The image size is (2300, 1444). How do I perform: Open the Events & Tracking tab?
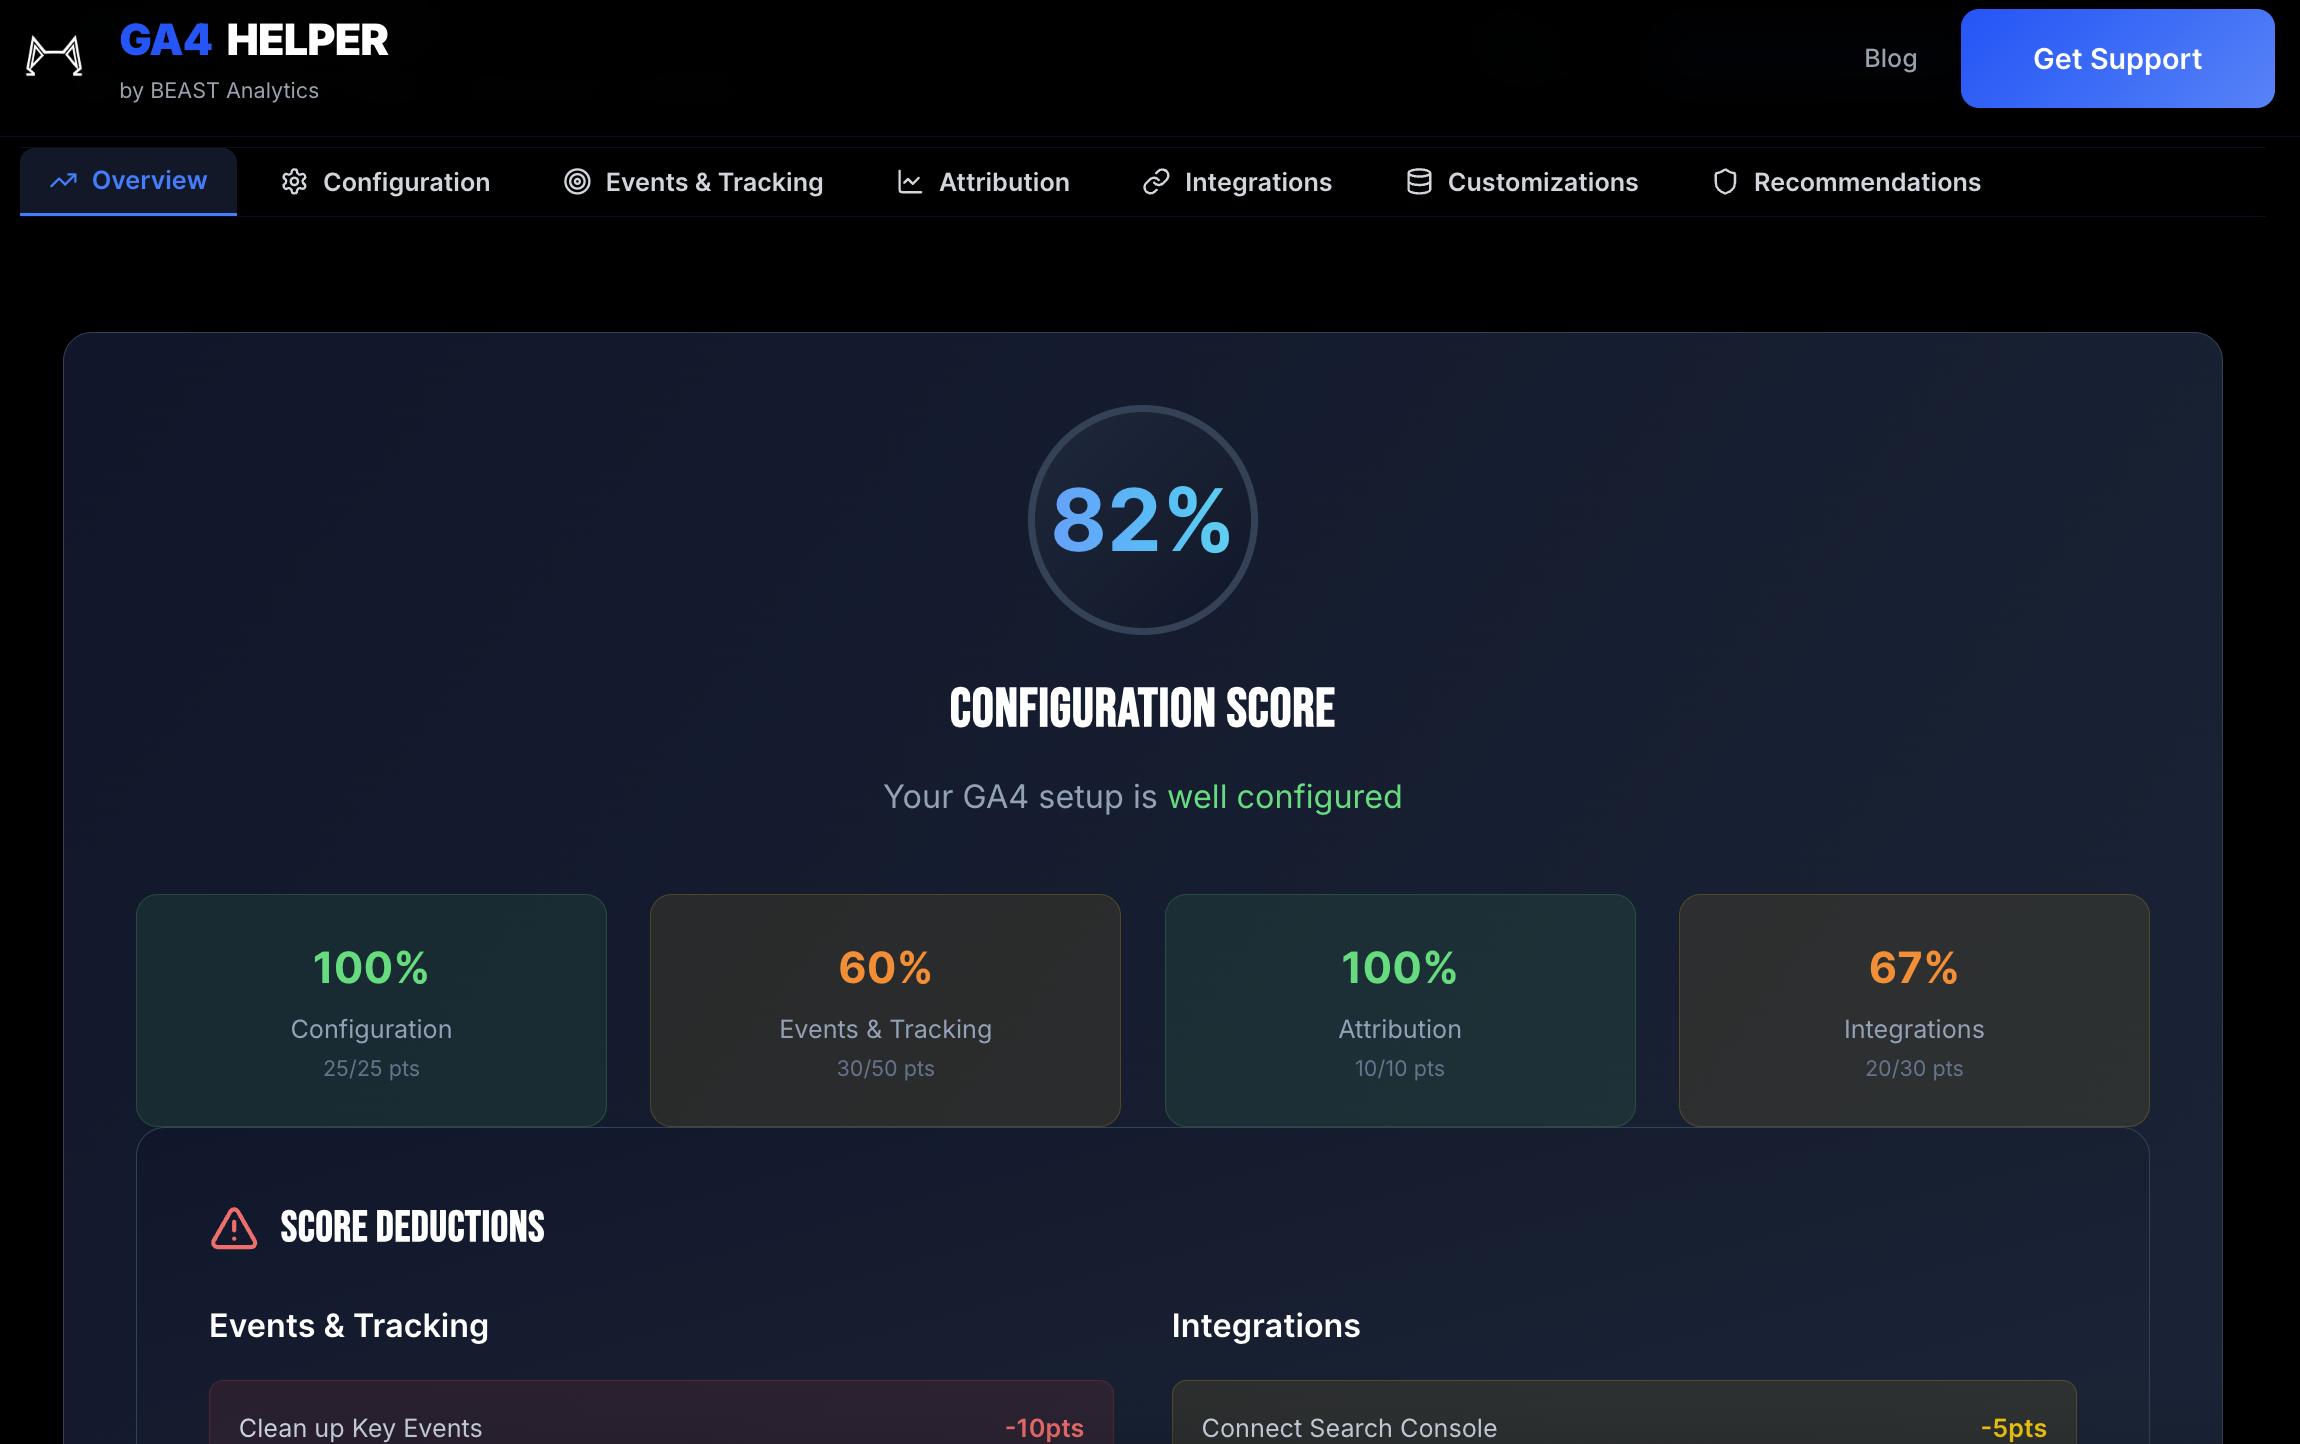tap(694, 182)
